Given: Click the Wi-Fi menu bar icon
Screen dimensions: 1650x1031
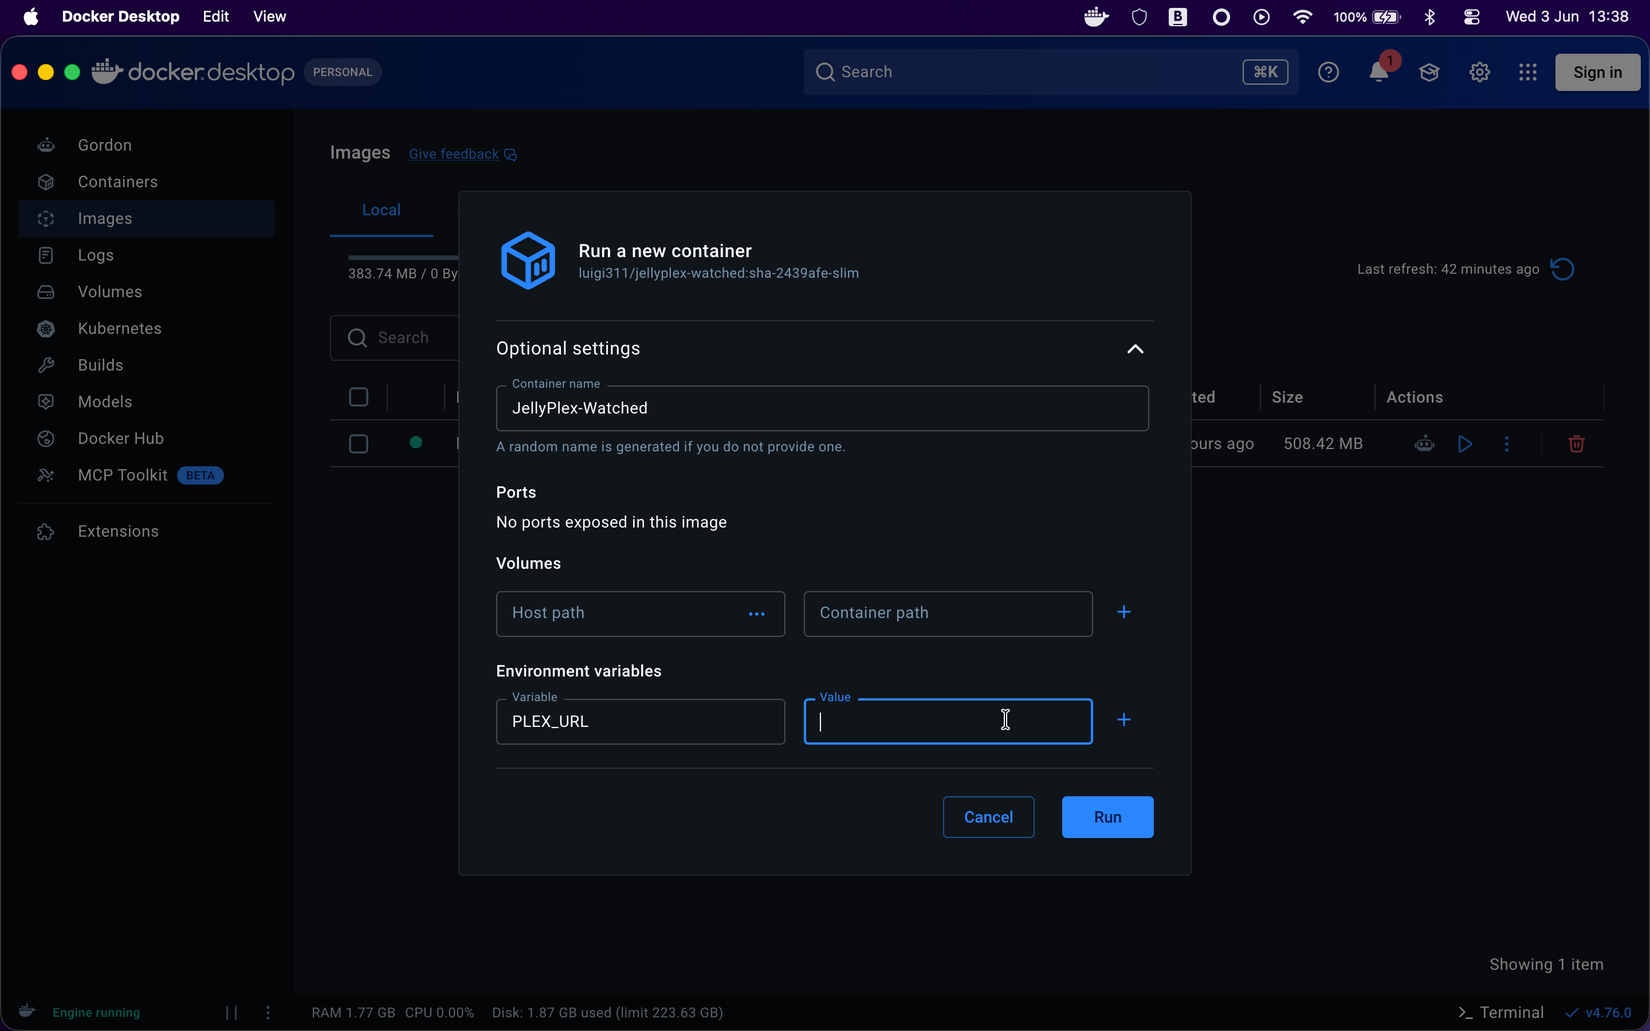Looking at the screenshot, I should point(1302,17).
